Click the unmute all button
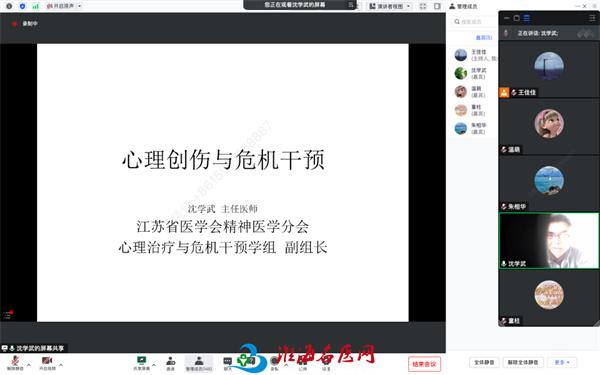Image resolution: width=600 pixels, height=375 pixels. point(523,362)
